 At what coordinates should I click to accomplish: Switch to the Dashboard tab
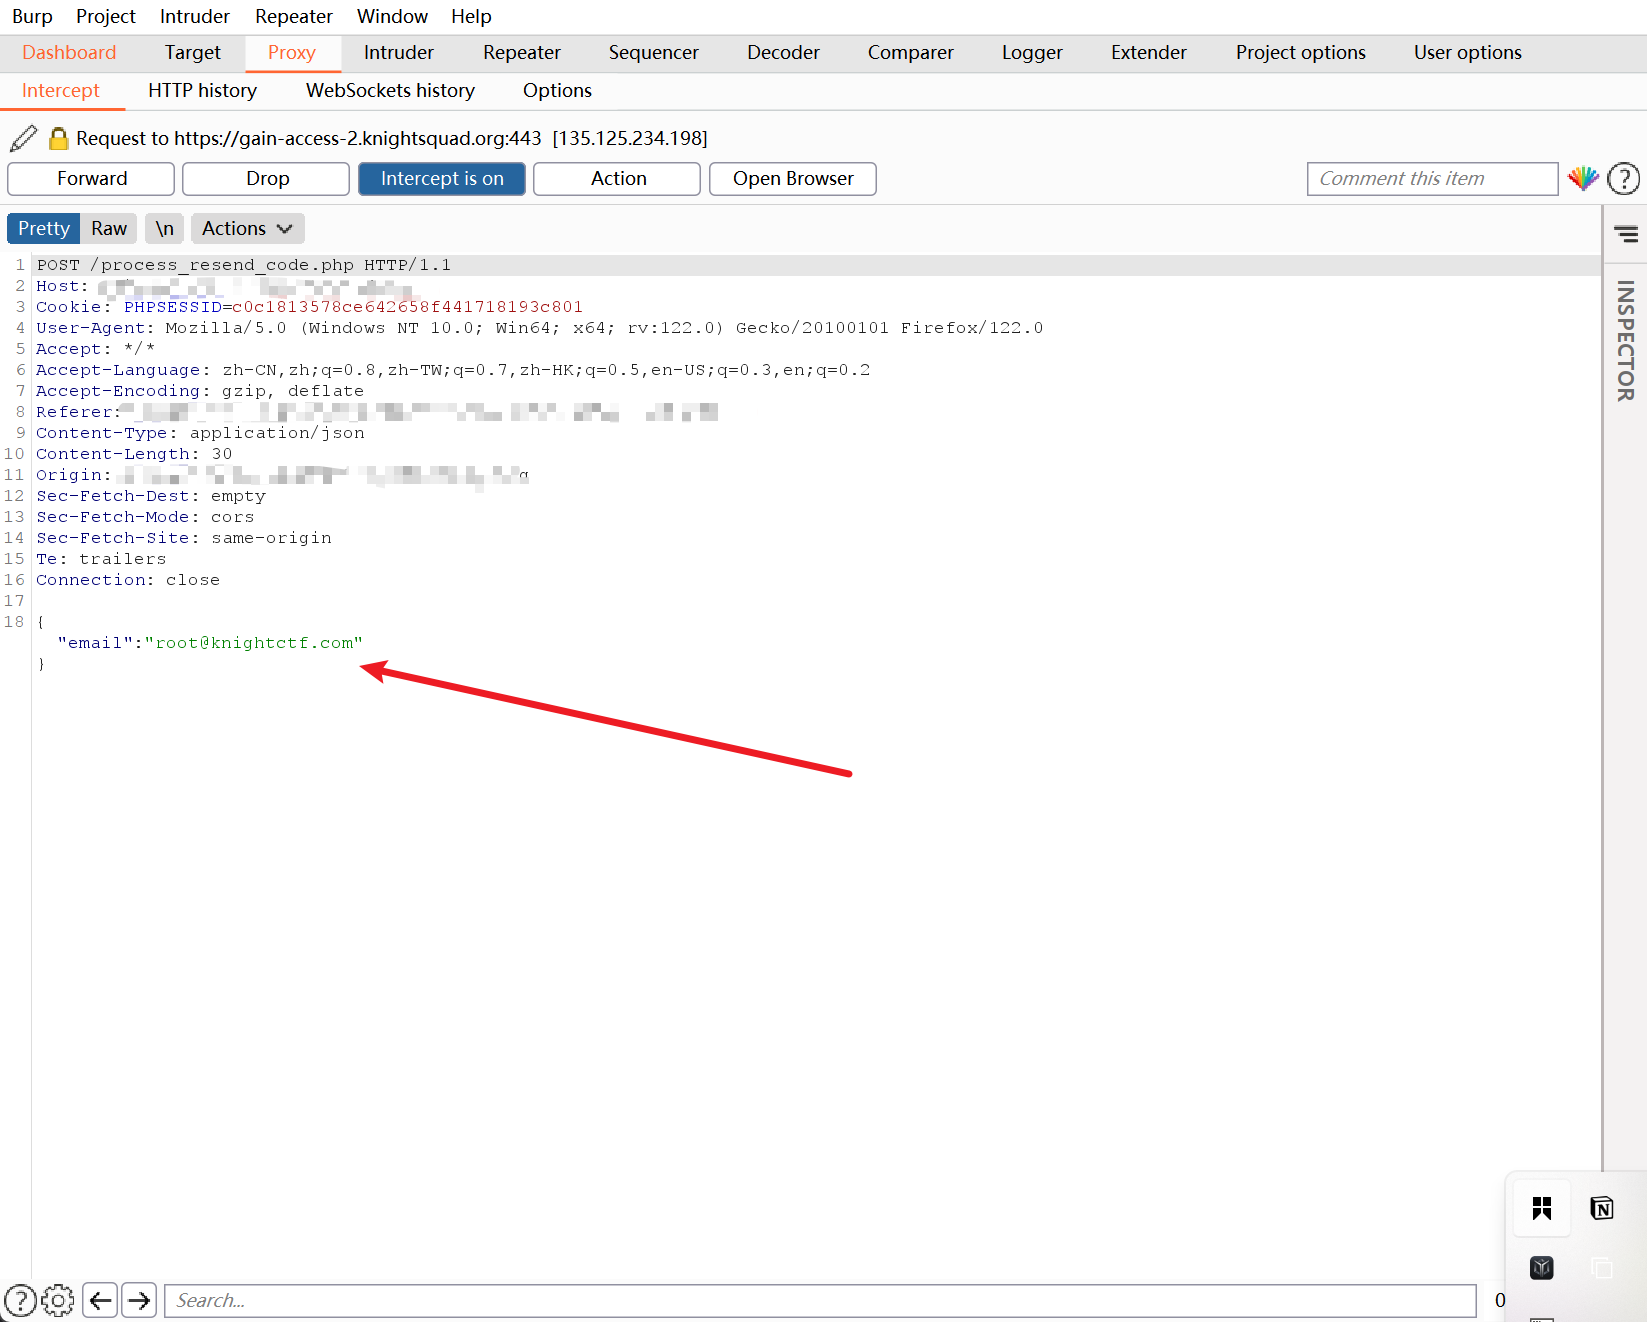tap(69, 52)
